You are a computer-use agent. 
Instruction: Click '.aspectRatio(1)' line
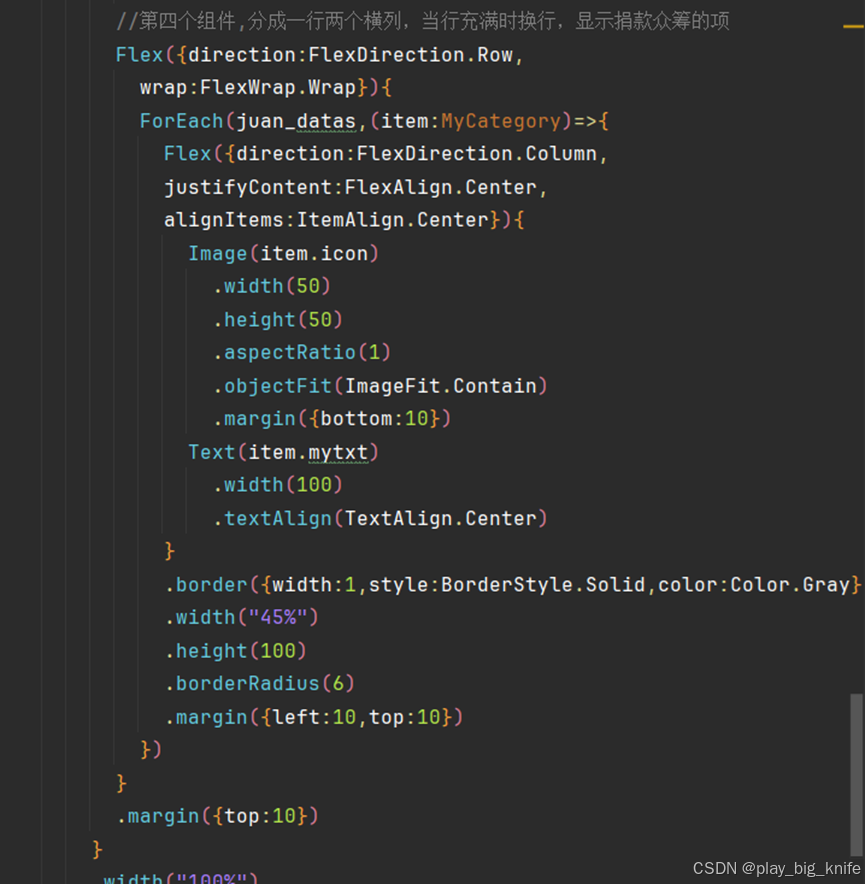pyautogui.click(x=302, y=352)
